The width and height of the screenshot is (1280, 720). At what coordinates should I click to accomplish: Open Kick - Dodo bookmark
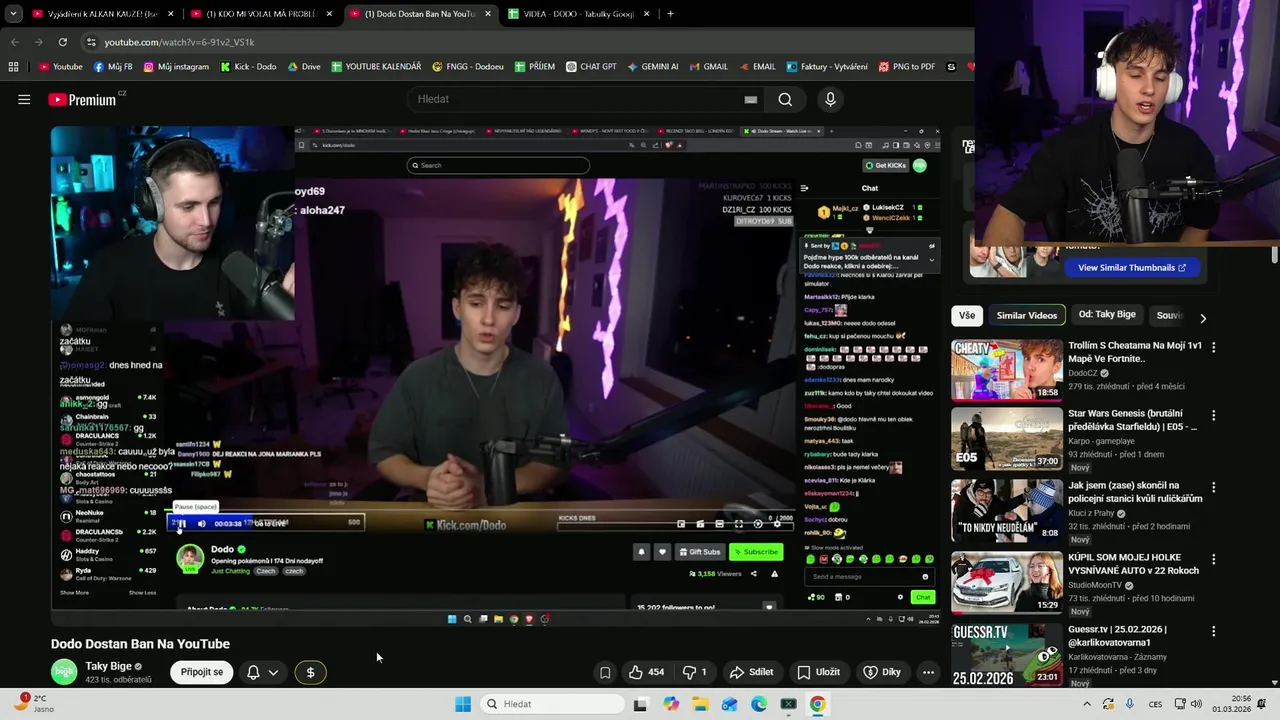point(248,67)
